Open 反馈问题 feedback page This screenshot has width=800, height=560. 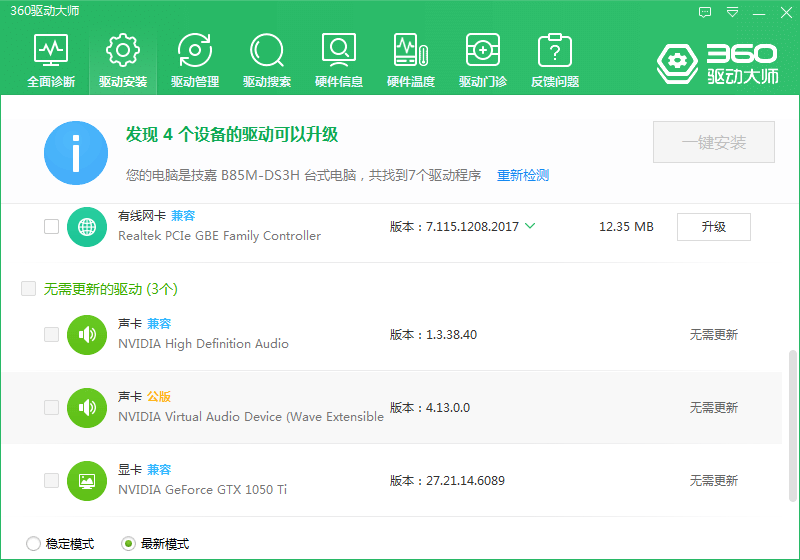(555, 61)
